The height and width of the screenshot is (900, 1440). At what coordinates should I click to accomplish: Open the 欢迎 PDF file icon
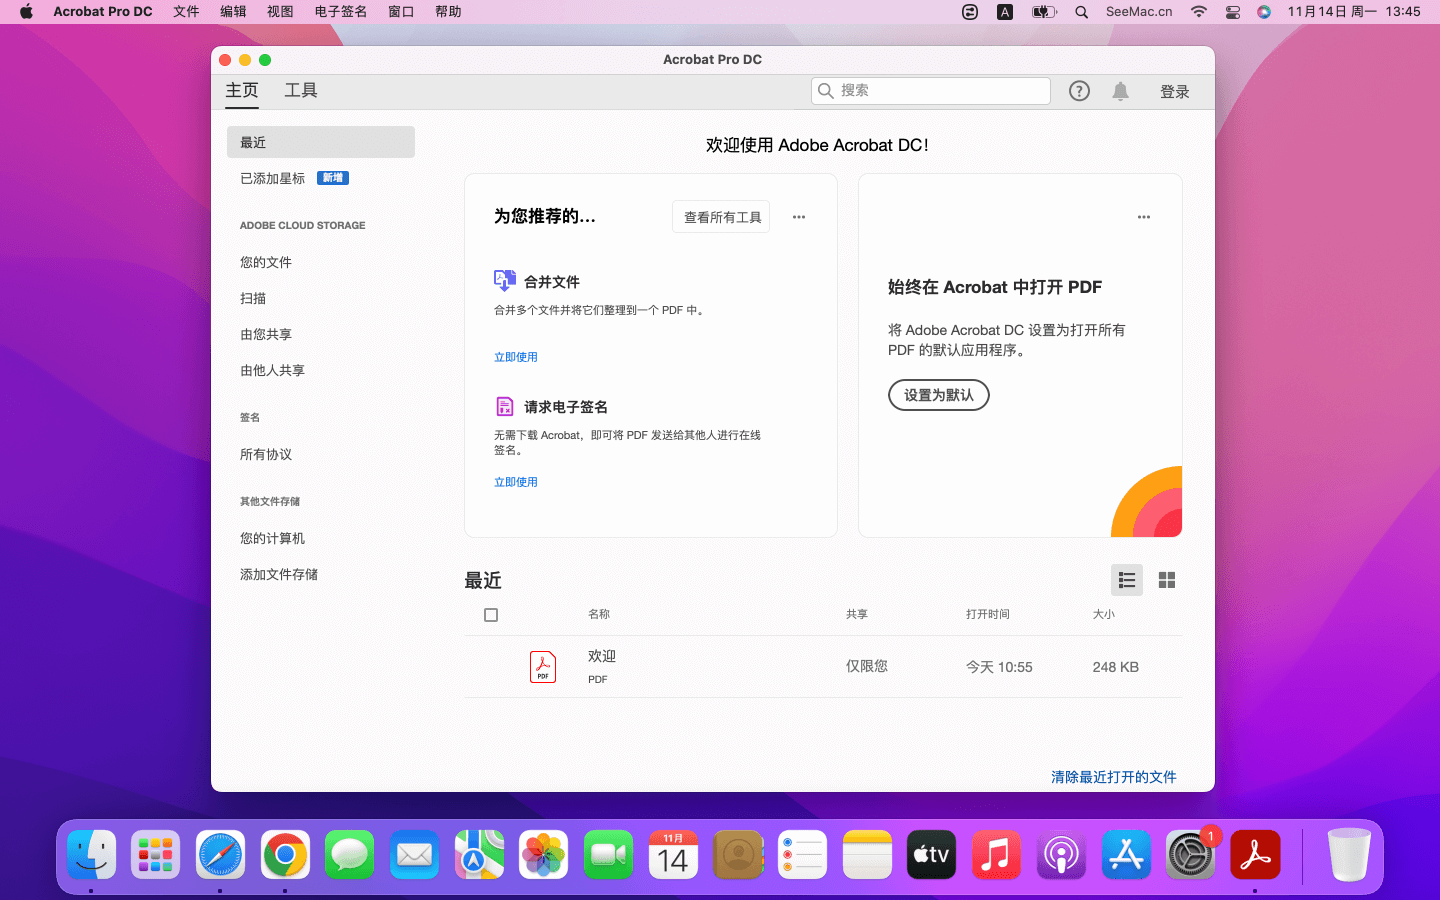coord(543,667)
